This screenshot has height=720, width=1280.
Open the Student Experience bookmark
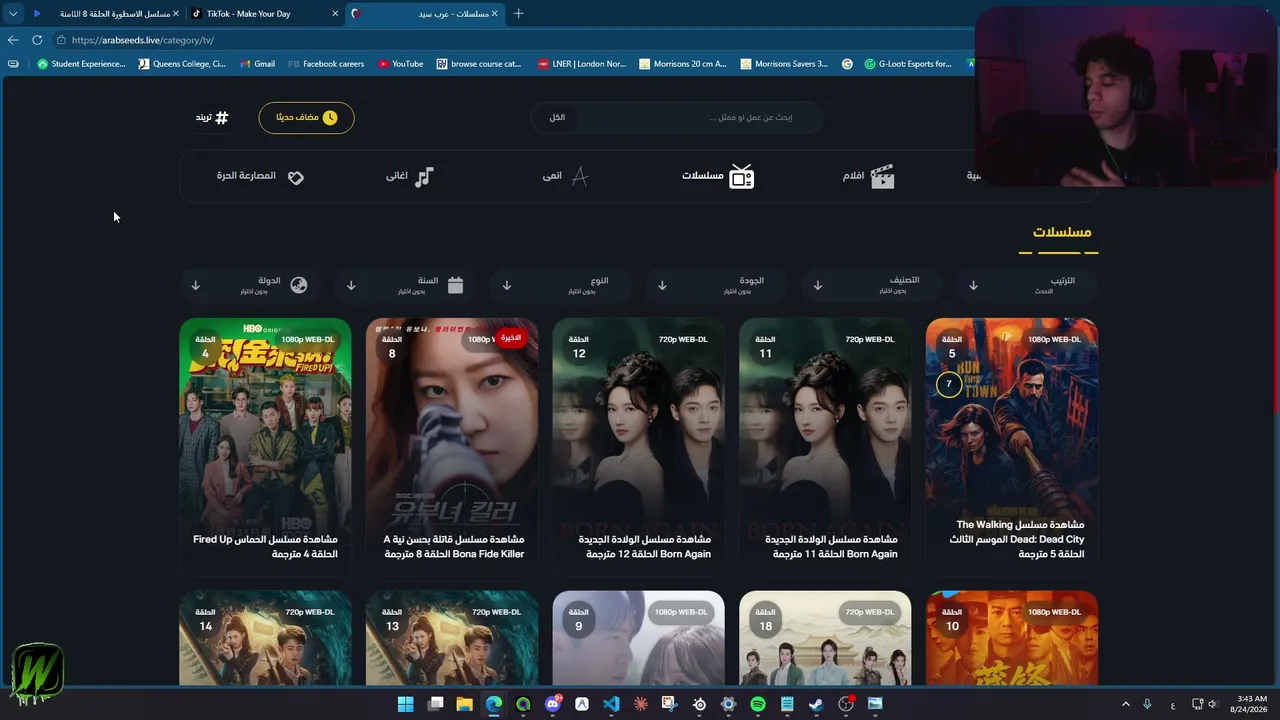click(81, 64)
